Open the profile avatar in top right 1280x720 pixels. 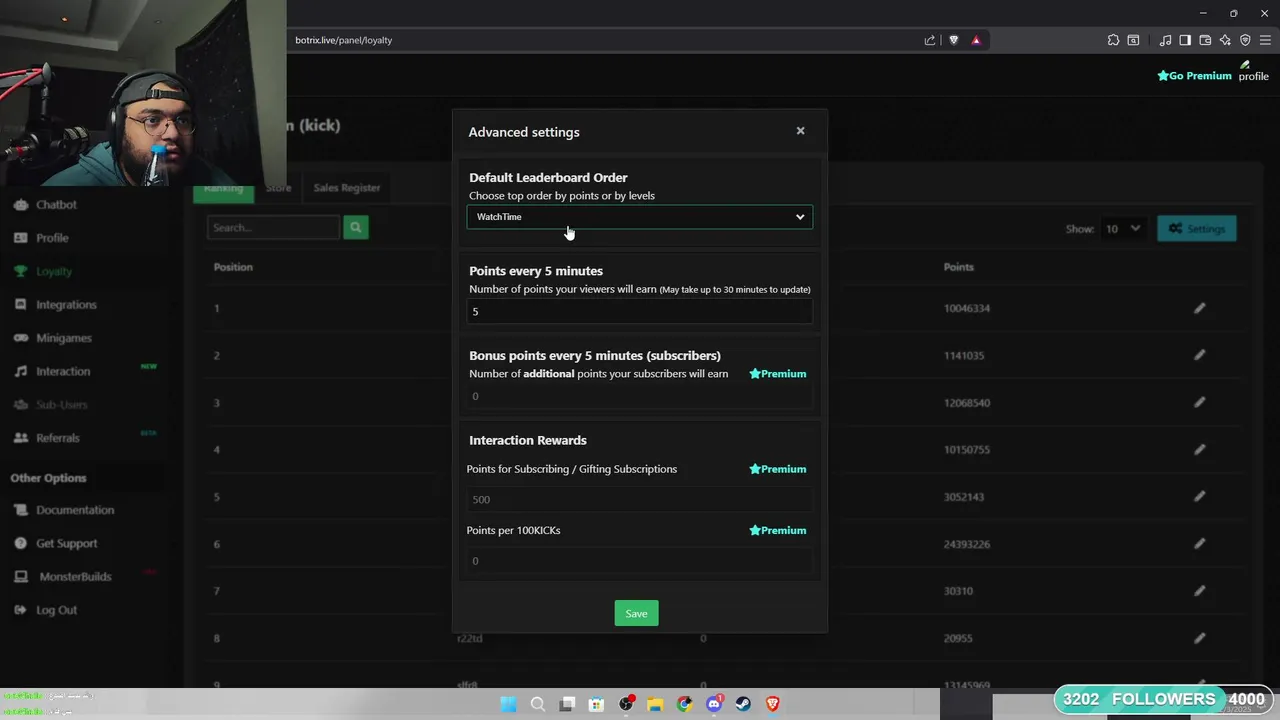[x=1253, y=71]
